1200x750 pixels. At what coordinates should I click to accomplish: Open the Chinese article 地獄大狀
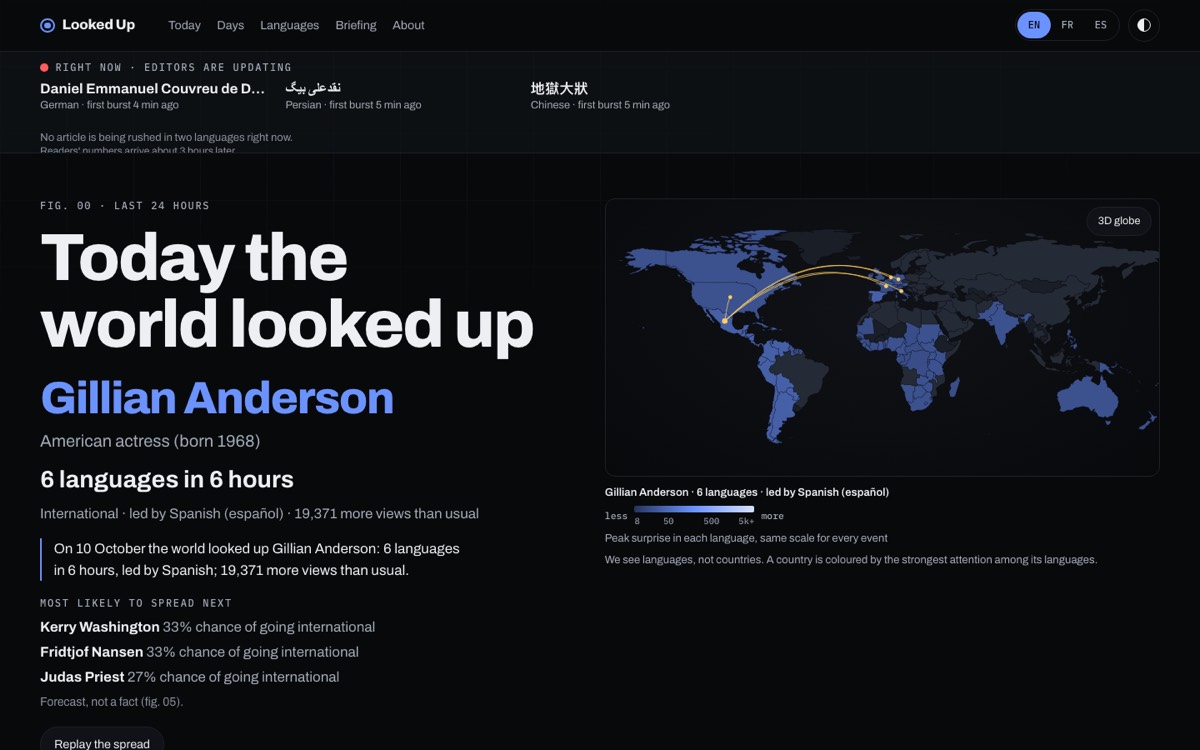tap(557, 89)
